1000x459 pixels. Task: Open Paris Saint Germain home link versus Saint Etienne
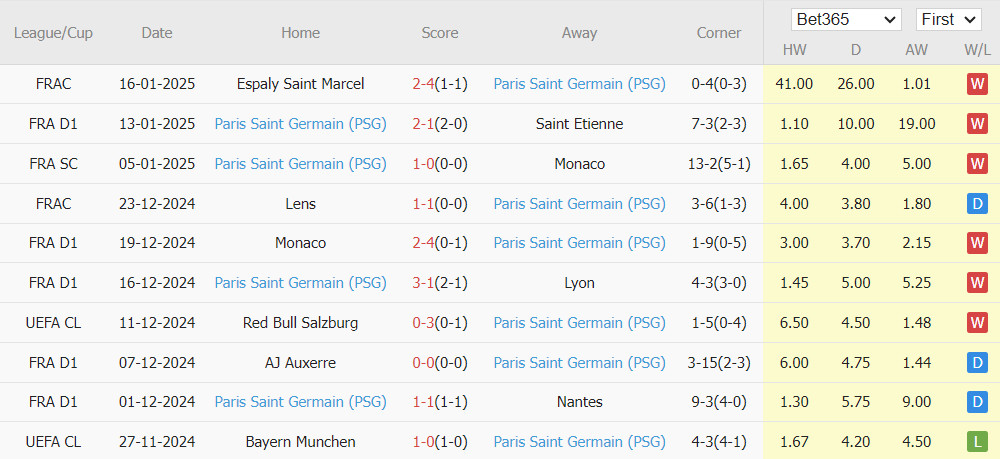300,124
